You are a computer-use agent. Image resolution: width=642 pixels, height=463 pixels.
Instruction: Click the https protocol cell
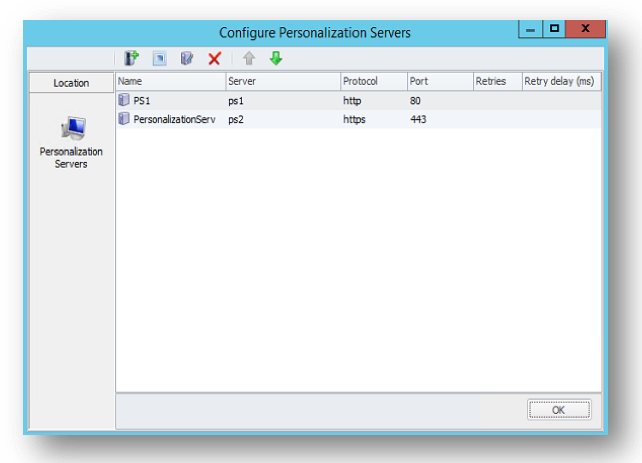click(354, 120)
